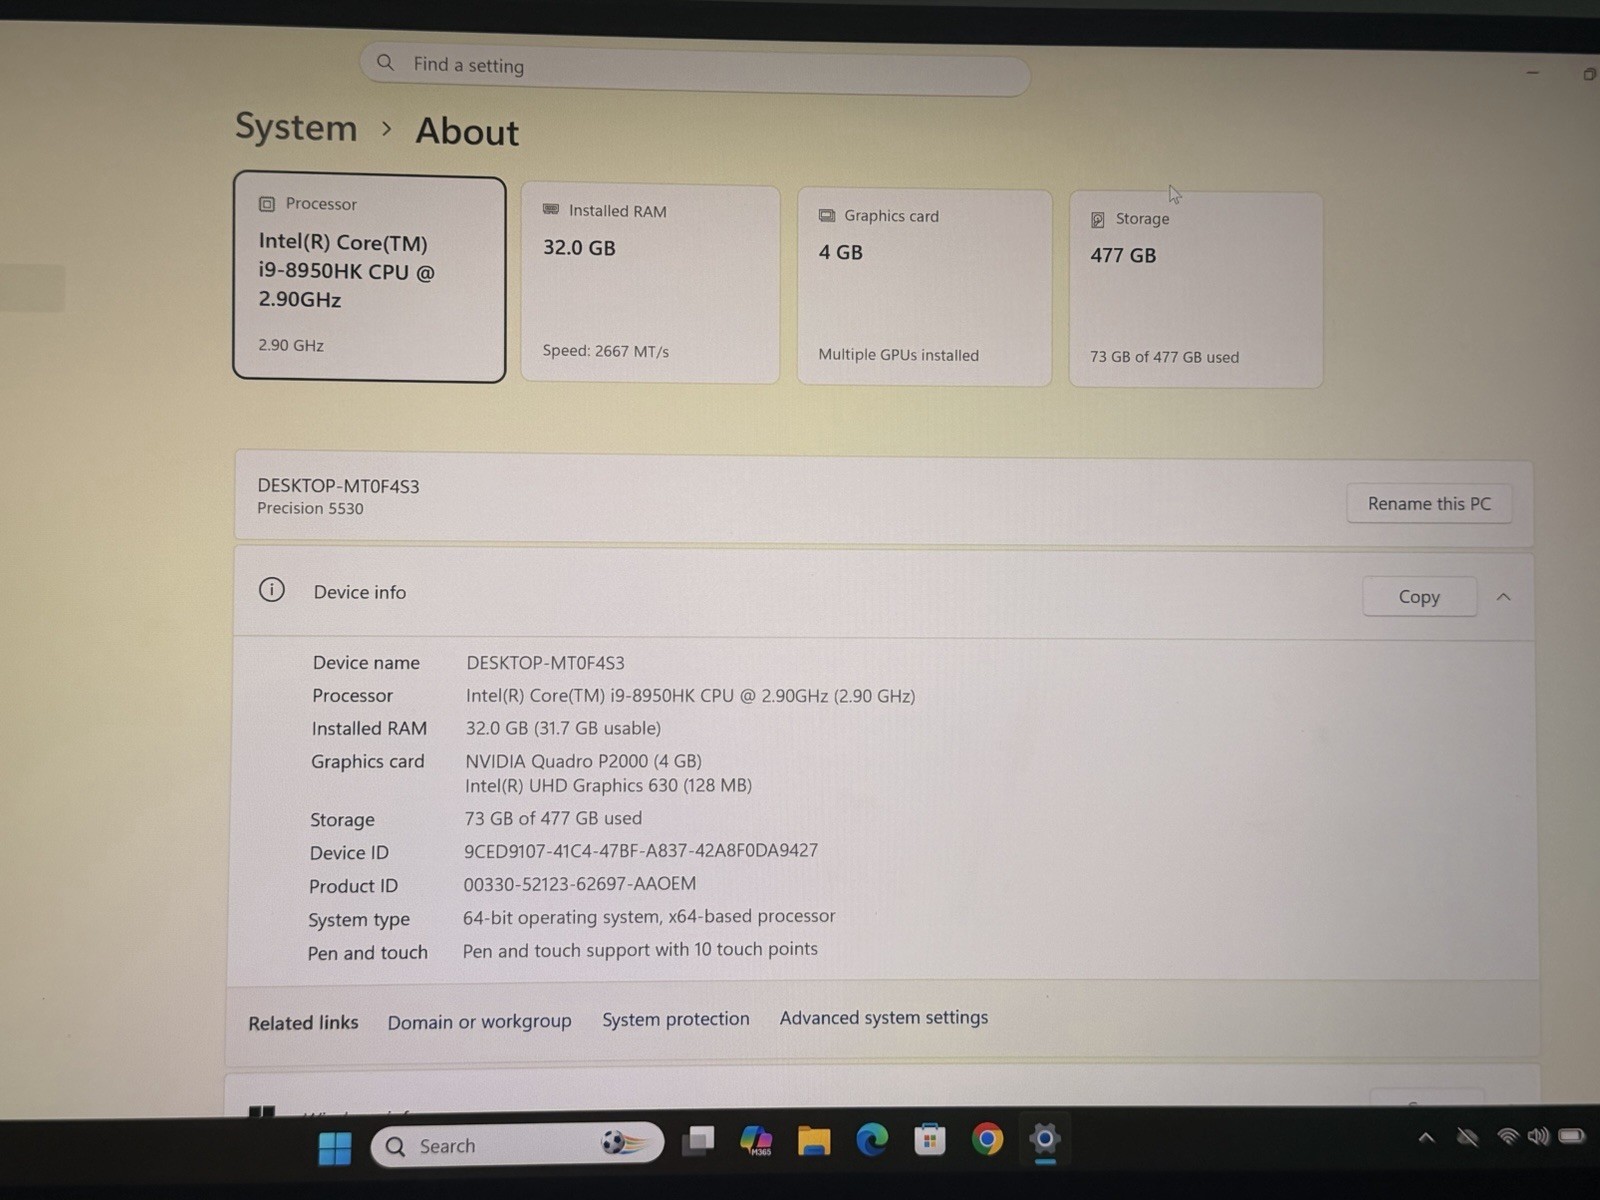Click the Device info circle icon

272,590
